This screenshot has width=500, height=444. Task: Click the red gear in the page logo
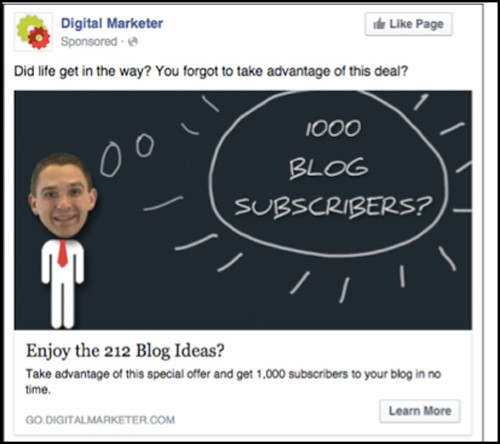coord(39,38)
